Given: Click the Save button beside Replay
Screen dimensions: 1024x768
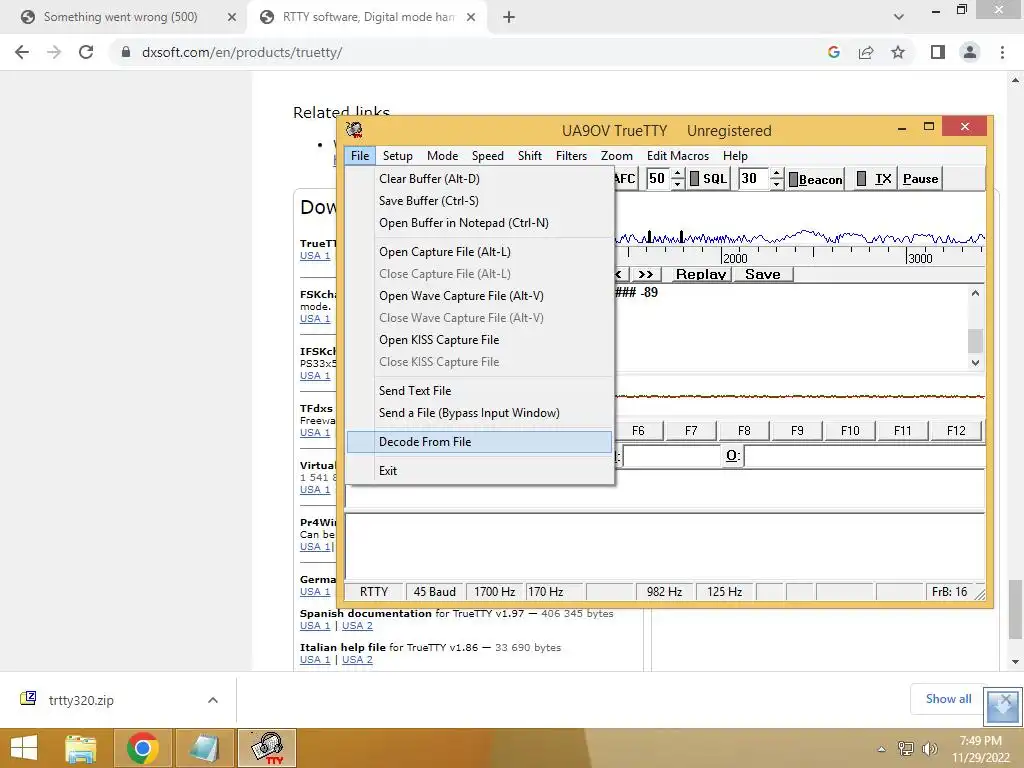Looking at the screenshot, I should (x=763, y=274).
